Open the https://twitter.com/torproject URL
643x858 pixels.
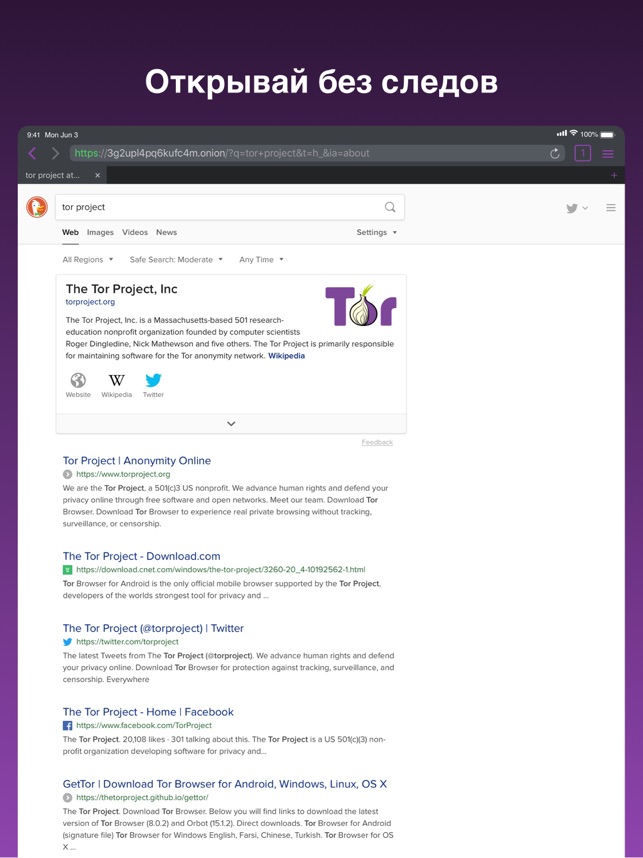pos(128,642)
